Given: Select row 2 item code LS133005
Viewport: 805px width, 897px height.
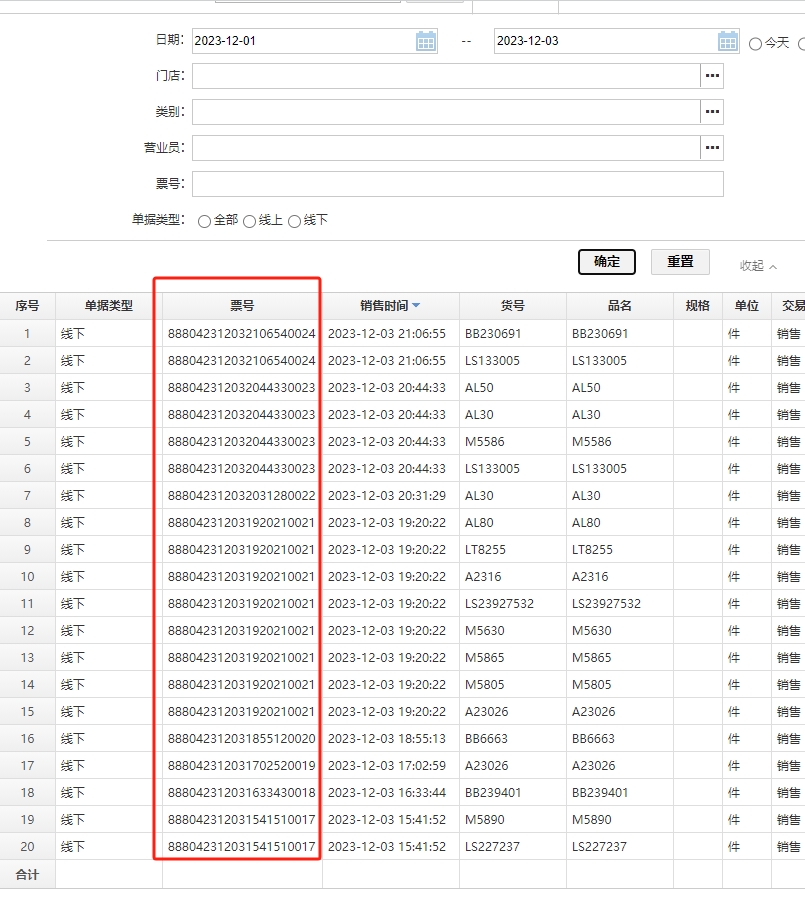Looking at the screenshot, I should click(492, 360).
